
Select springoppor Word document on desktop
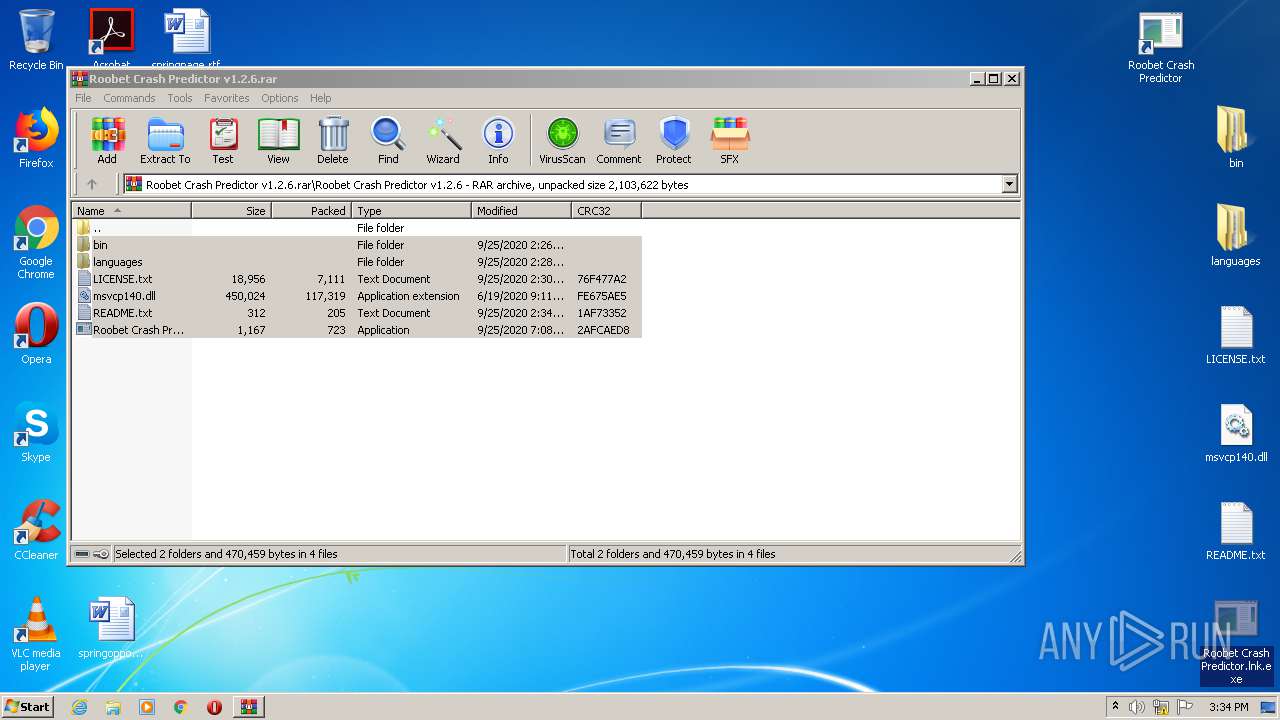tap(111, 628)
